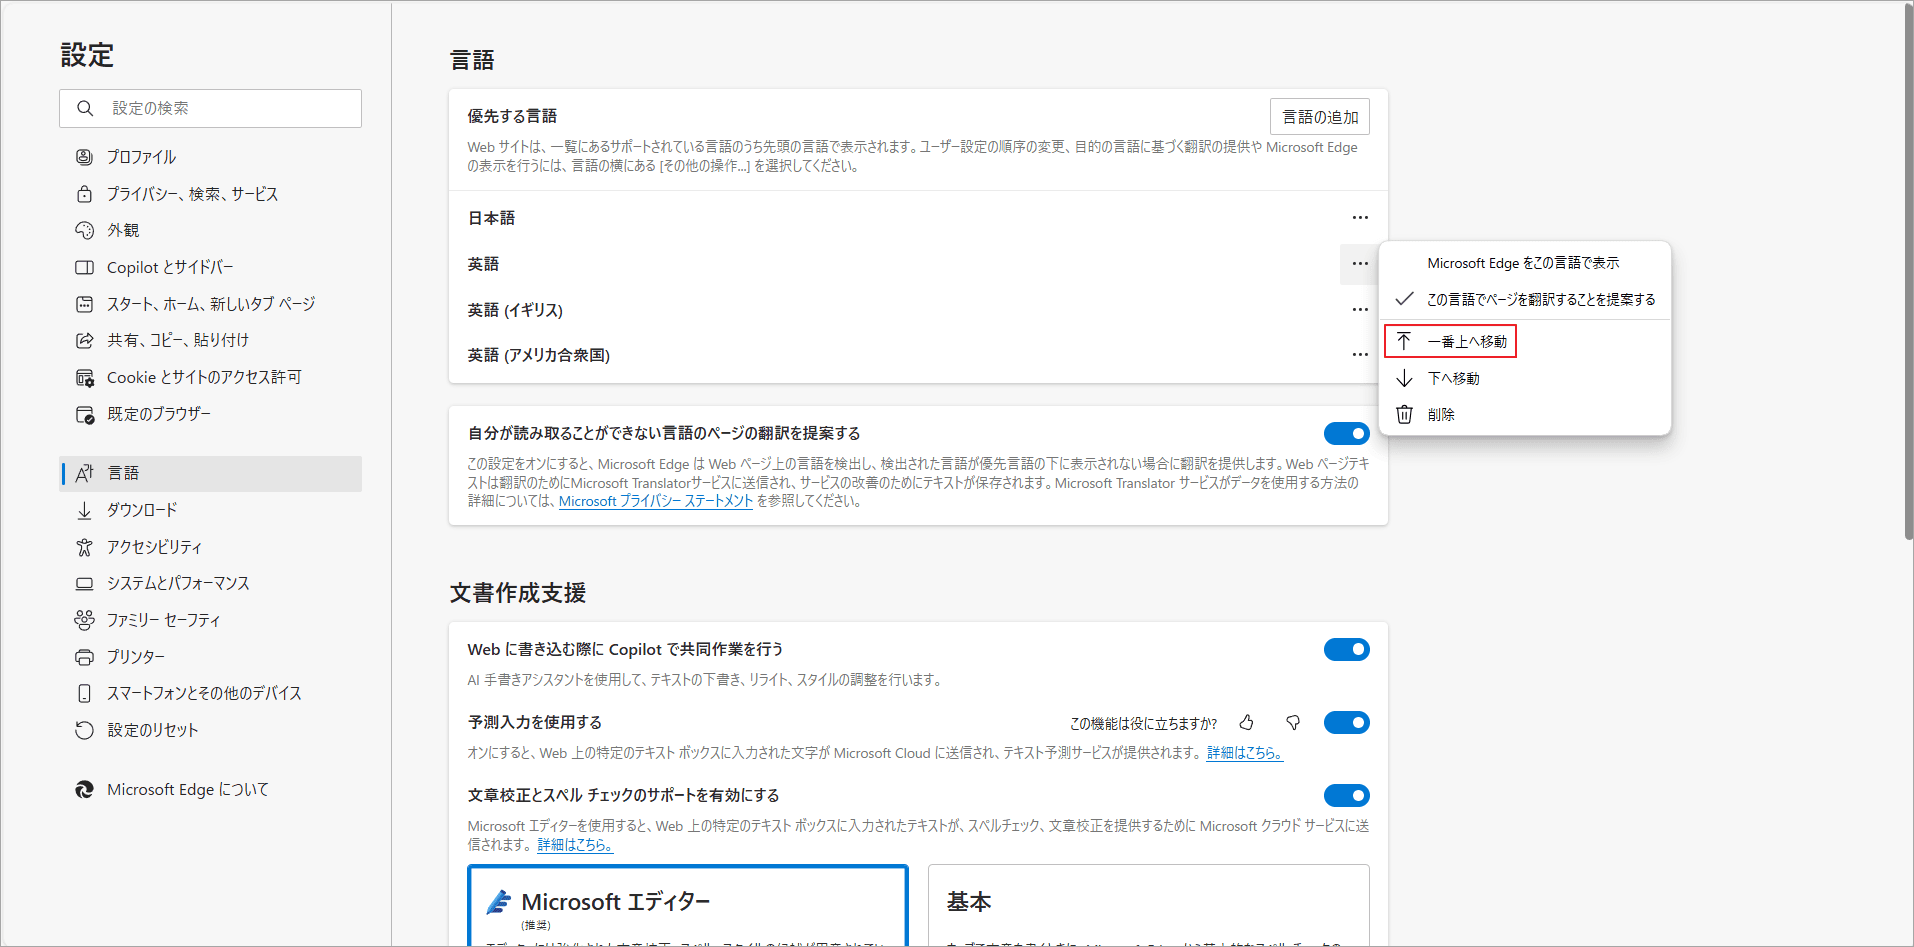The height and width of the screenshot is (947, 1914).
Task: Click the プリンター printer icon
Action: [x=85, y=657]
